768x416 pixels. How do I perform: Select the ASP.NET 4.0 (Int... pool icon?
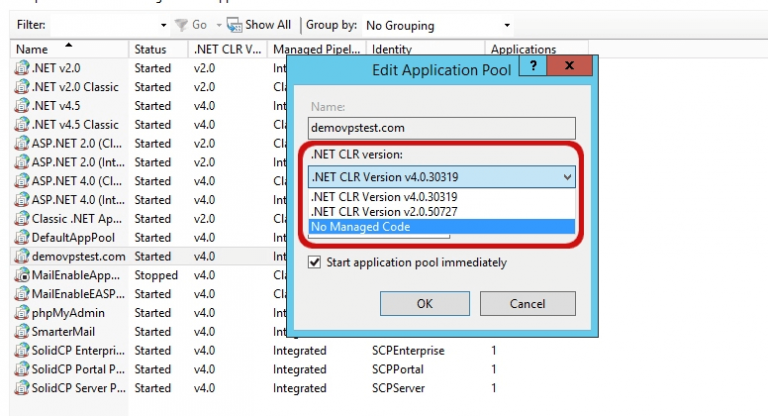click(x=22, y=200)
